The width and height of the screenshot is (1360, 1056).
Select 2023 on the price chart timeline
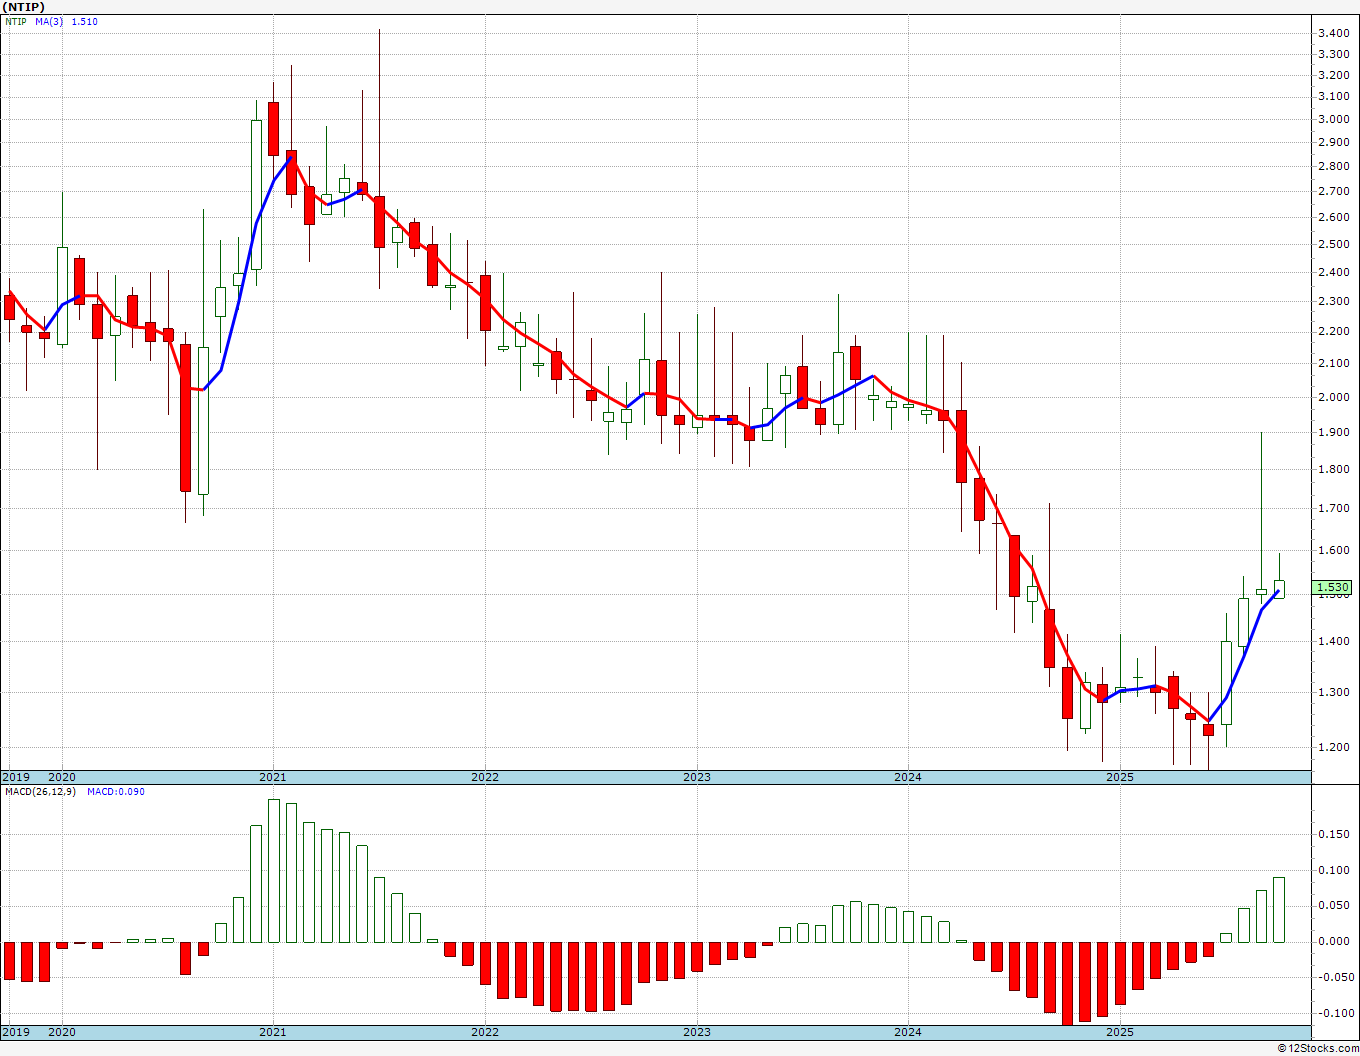[x=696, y=777]
